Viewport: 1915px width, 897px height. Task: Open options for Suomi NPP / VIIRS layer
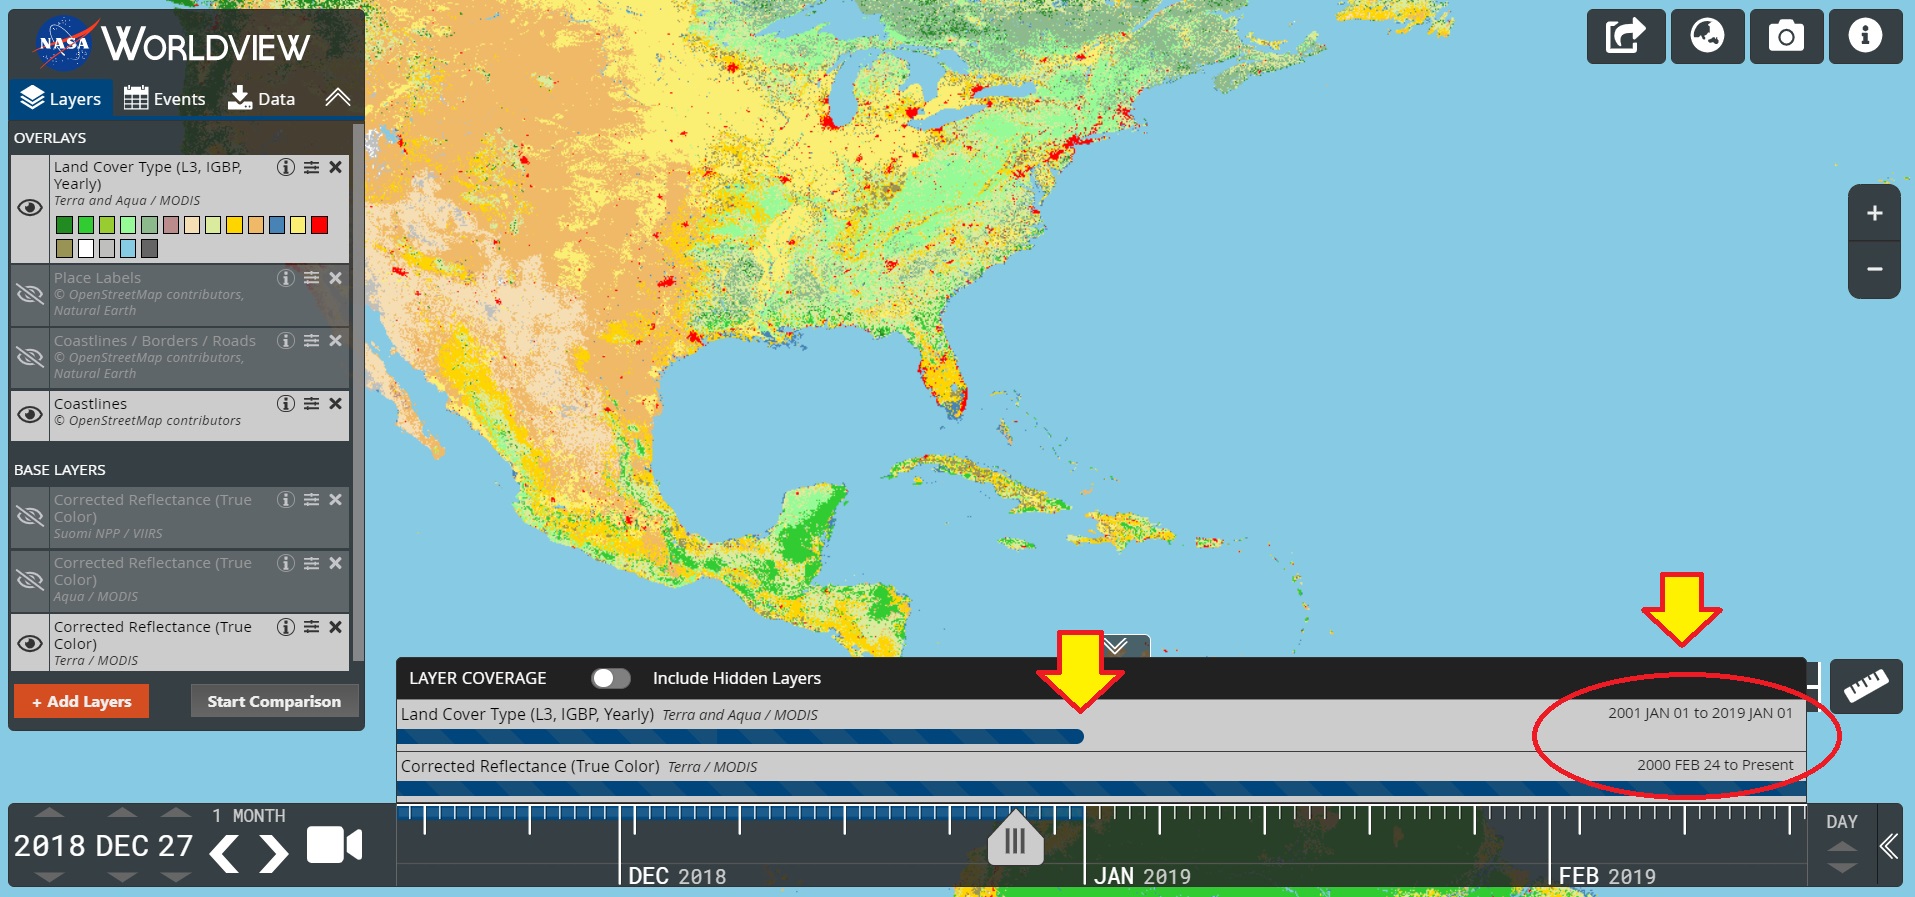pyautogui.click(x=312, y=500)
